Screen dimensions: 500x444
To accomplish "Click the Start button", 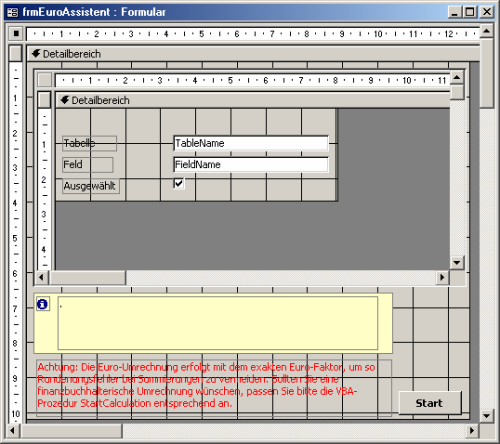I will click(430, 403).
